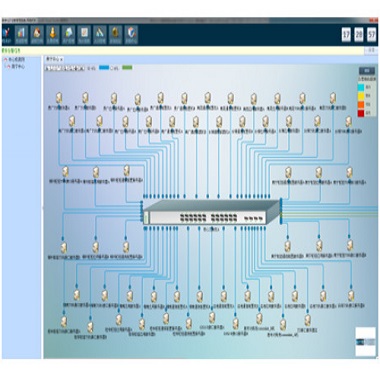Pick the red swatch in the legend
Viewport: 380px width, 380px height.
tap(361, 113)
